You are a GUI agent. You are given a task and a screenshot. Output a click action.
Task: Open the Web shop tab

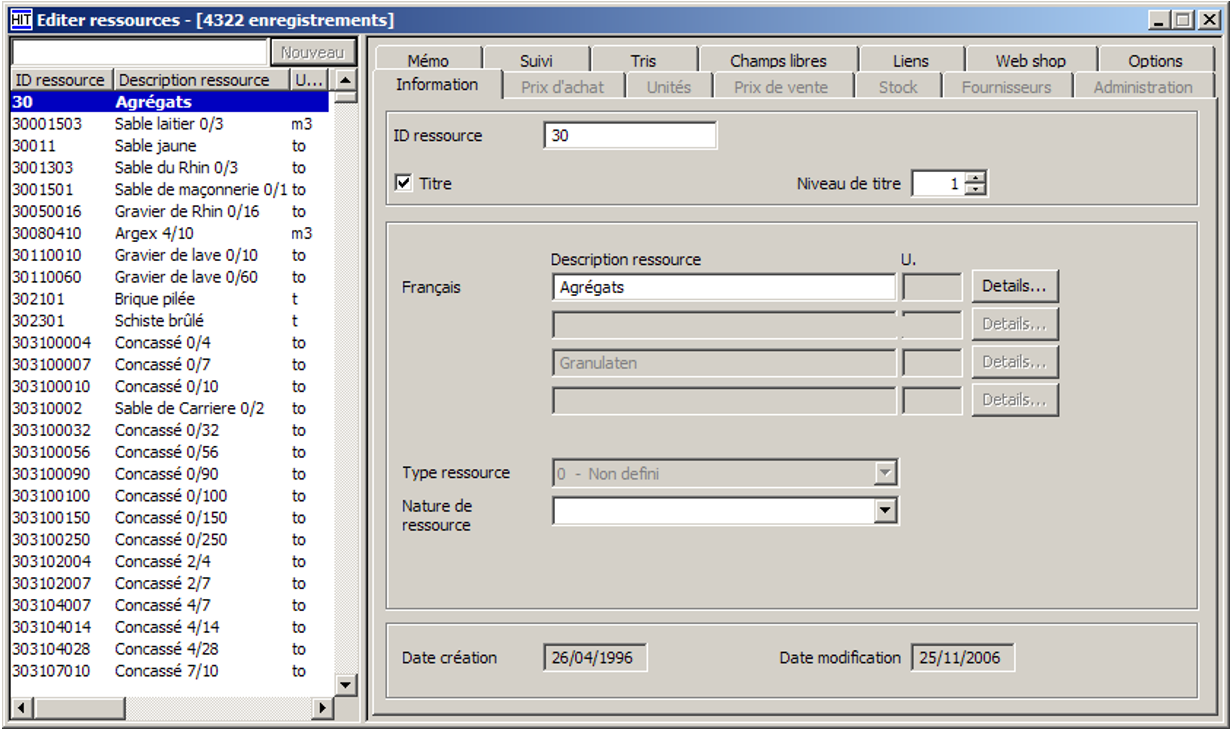(x=1030, y=61)
